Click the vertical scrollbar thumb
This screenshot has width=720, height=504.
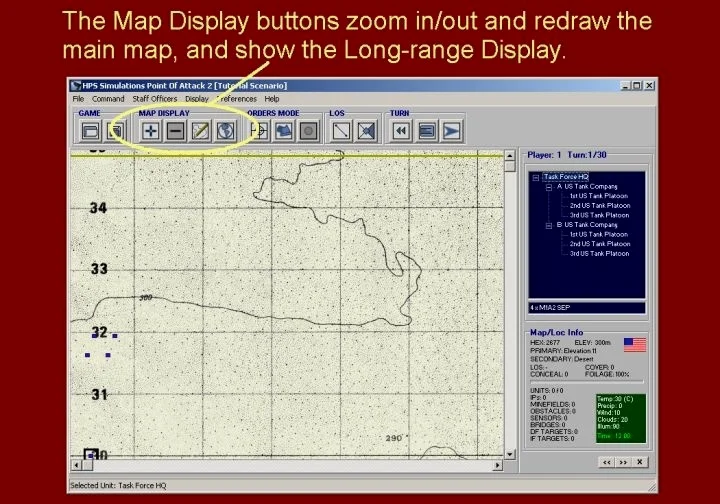510,166
